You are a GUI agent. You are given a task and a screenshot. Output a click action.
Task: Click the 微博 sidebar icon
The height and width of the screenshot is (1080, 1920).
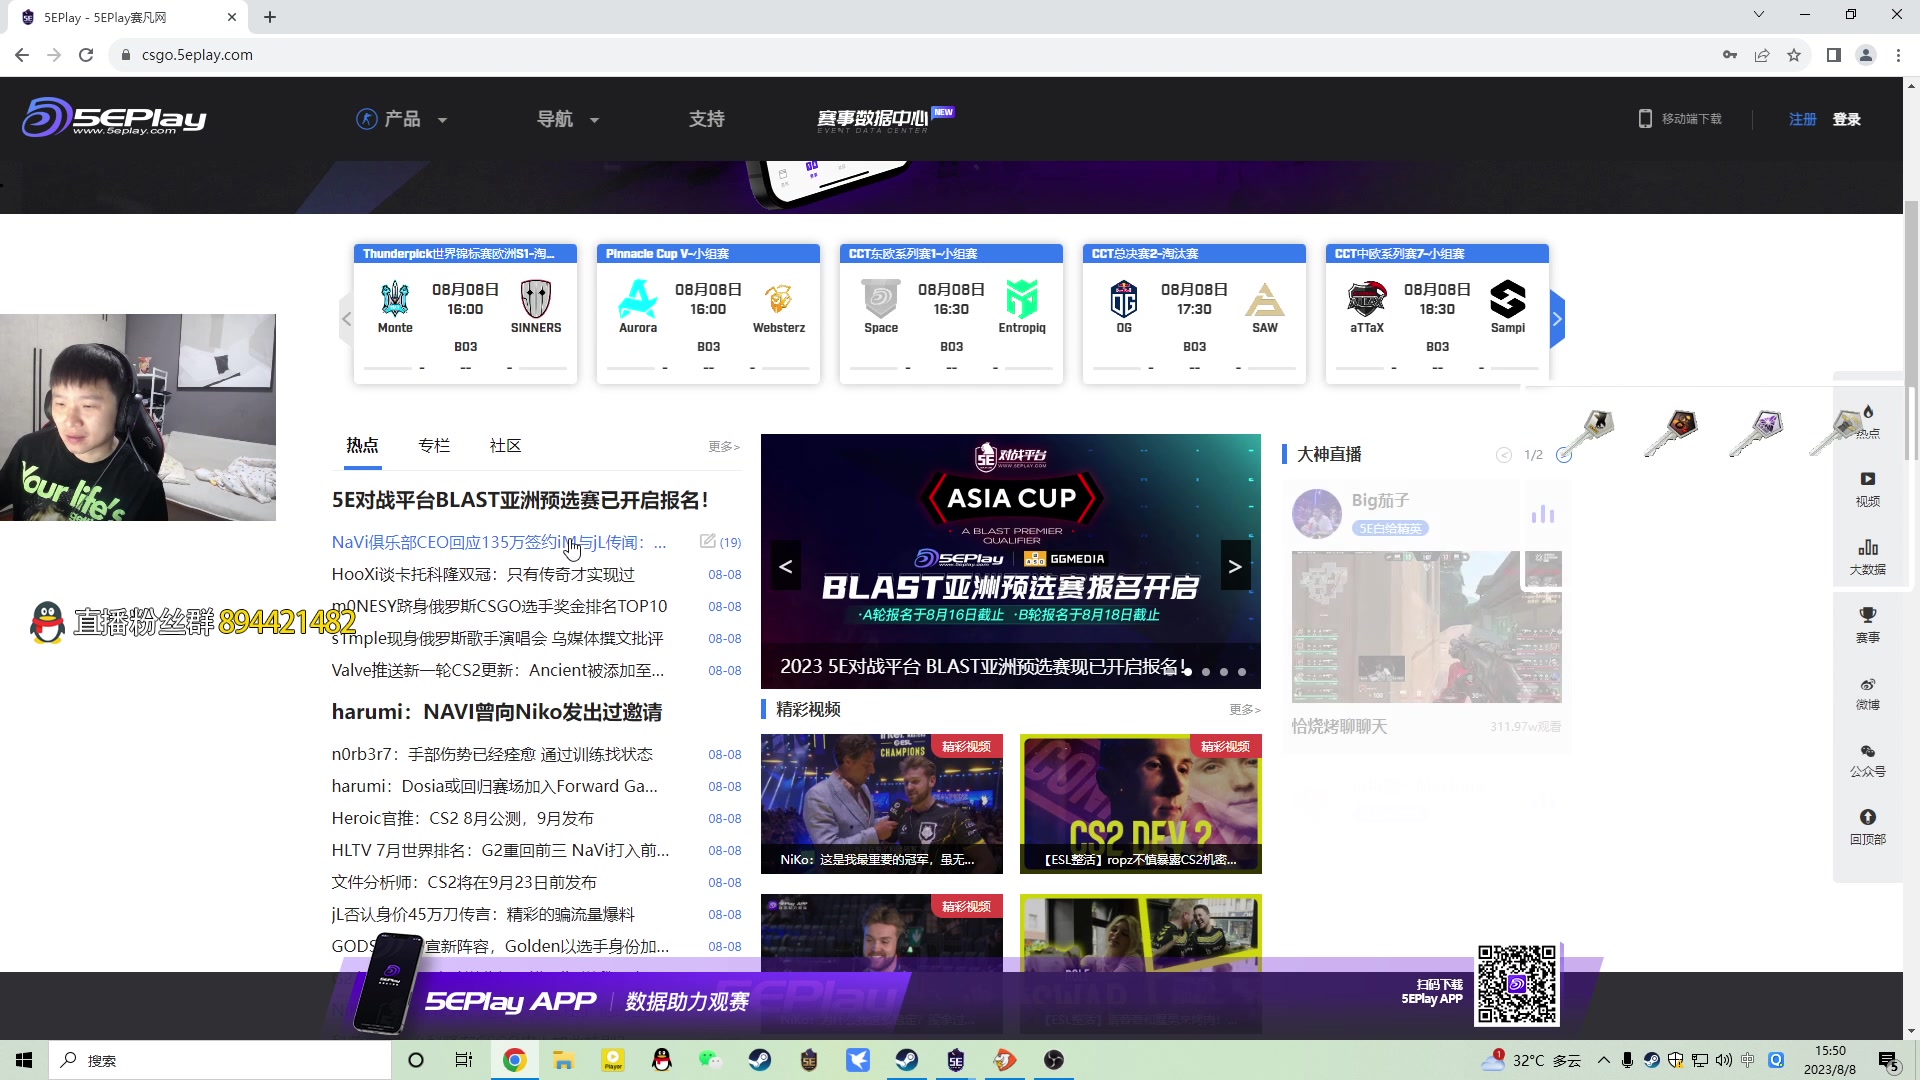(1867, 693)
